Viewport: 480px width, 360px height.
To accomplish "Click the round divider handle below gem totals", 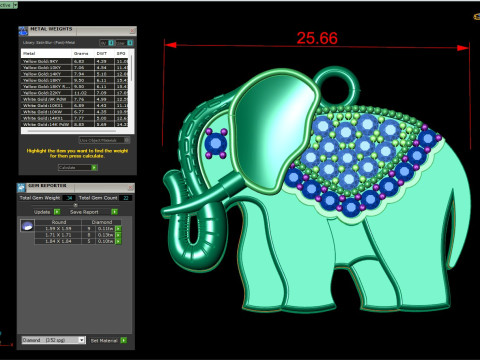I will coord(75,205).
